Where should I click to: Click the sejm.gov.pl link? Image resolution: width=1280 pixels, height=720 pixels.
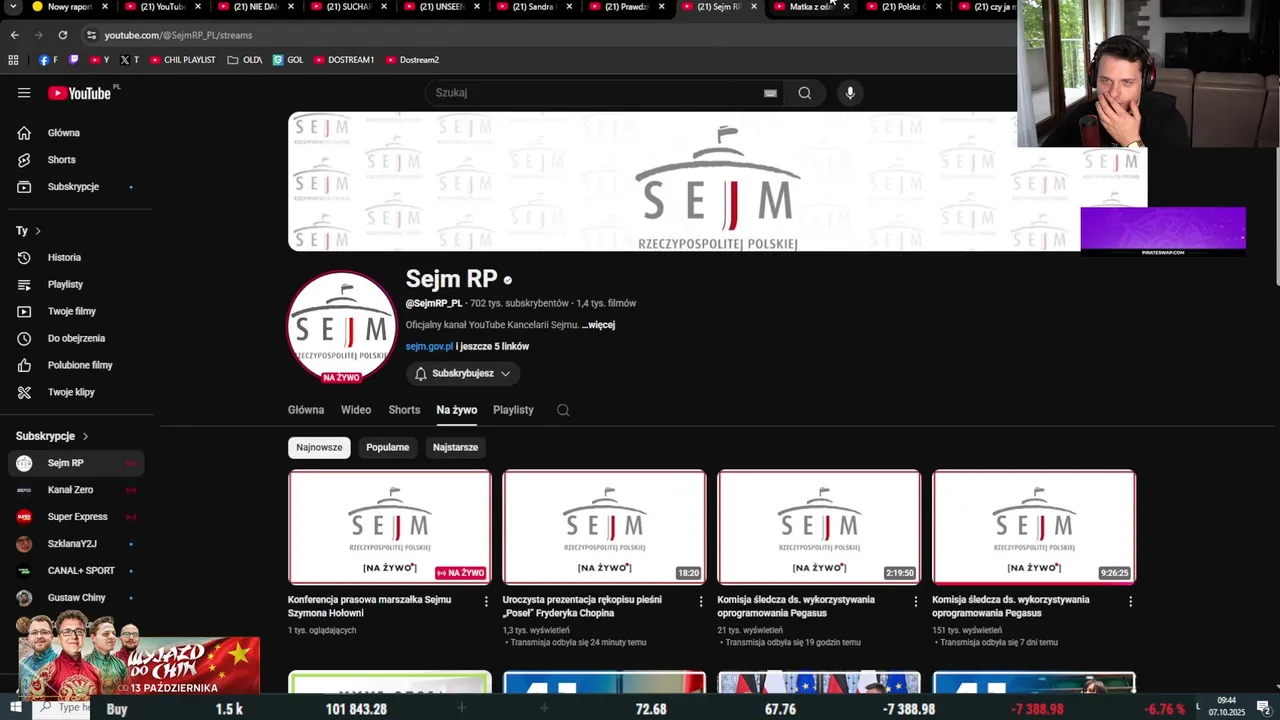click(429, 347)
